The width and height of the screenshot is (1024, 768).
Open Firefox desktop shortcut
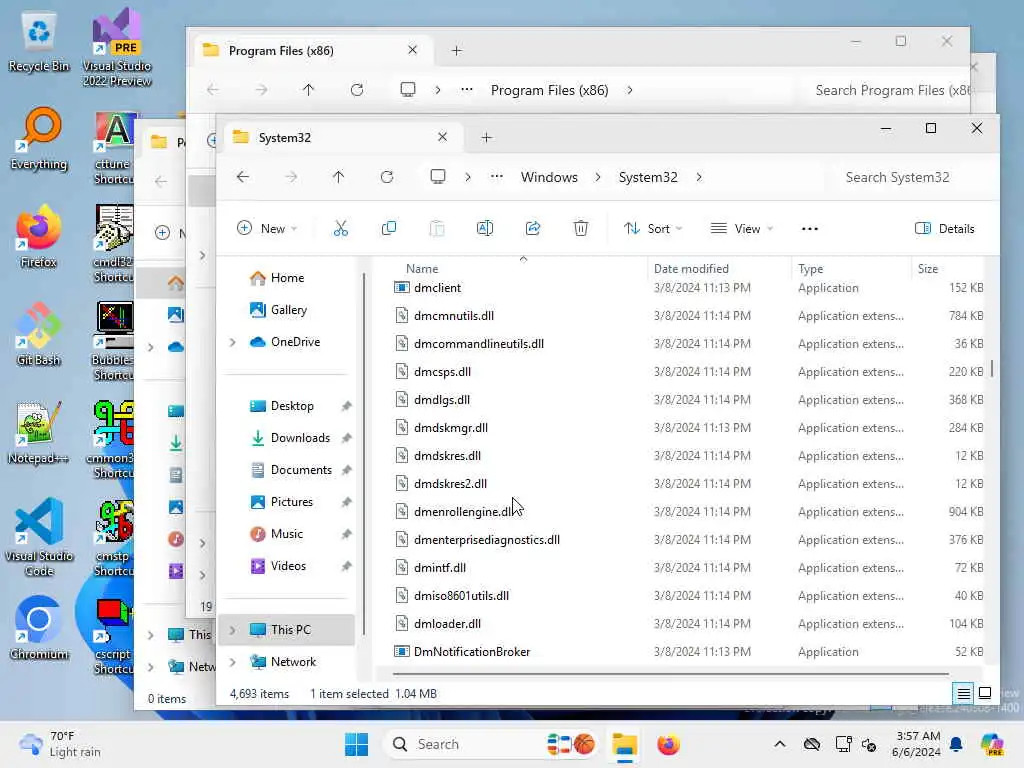38,236
